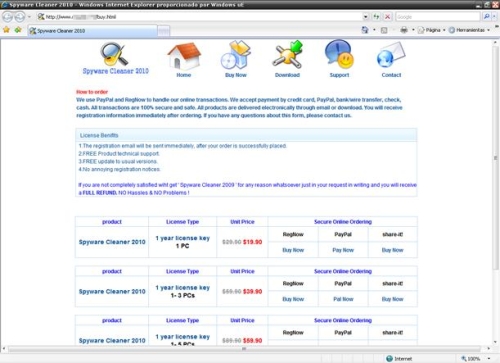Open the Home house icon

click(x=184, y=55)
